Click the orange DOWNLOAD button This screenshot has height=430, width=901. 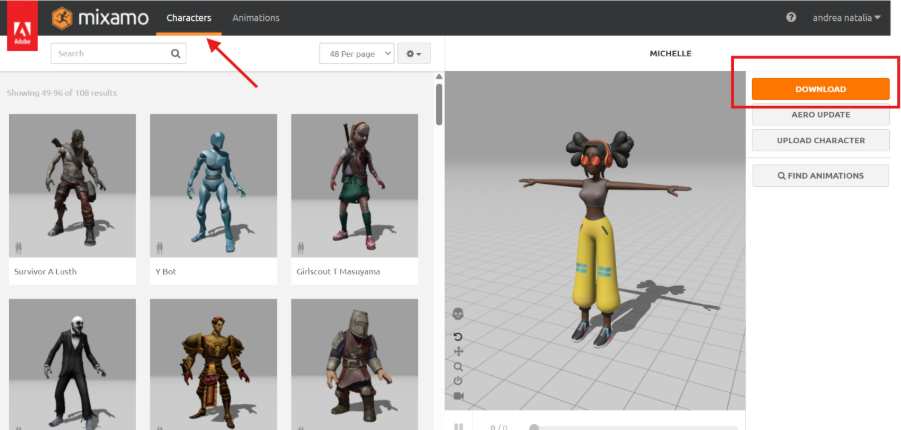pos(821,89)
